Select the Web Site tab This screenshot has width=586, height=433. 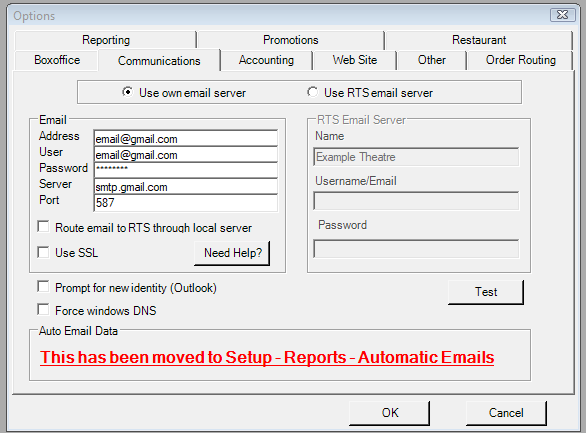click(x=355, y=60)
